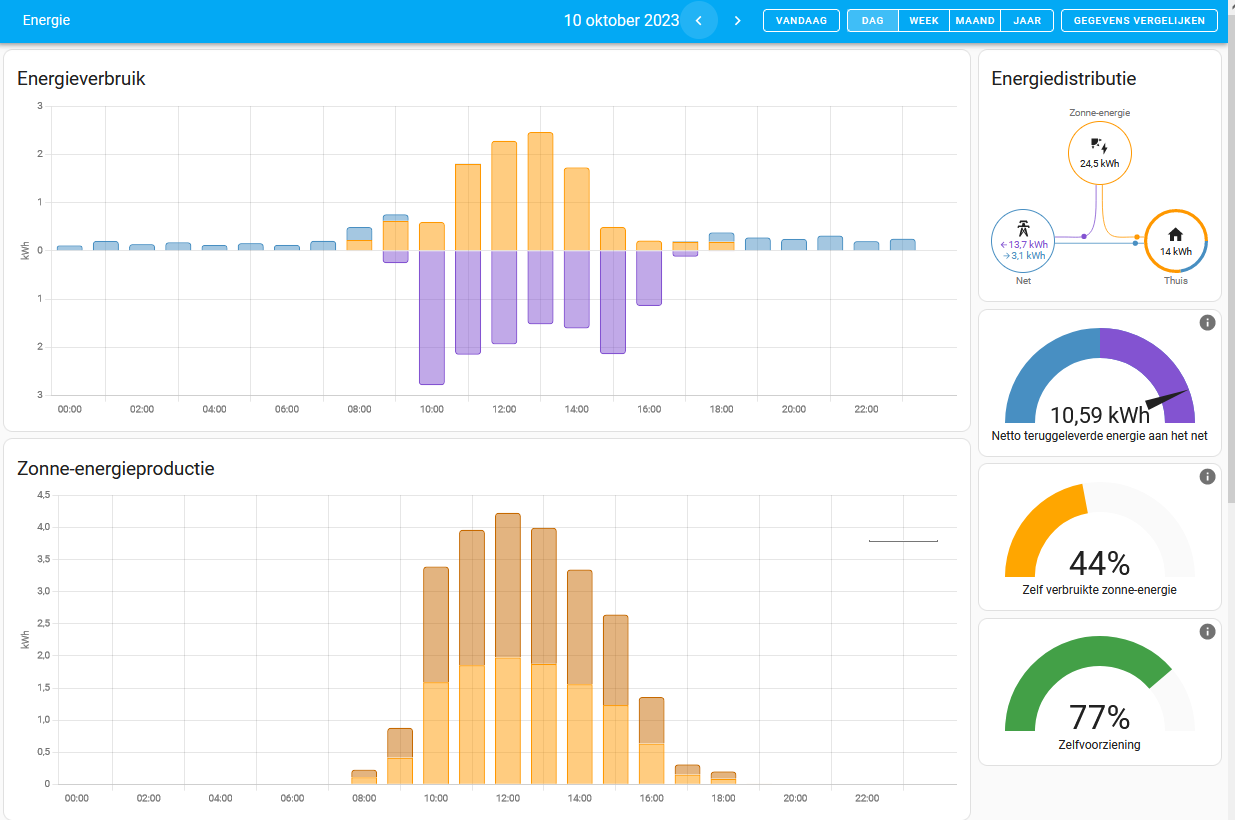Screen dimensions: 1235x820
Task: Go to the next day with right chevron
Action: (x=738, y=21)
